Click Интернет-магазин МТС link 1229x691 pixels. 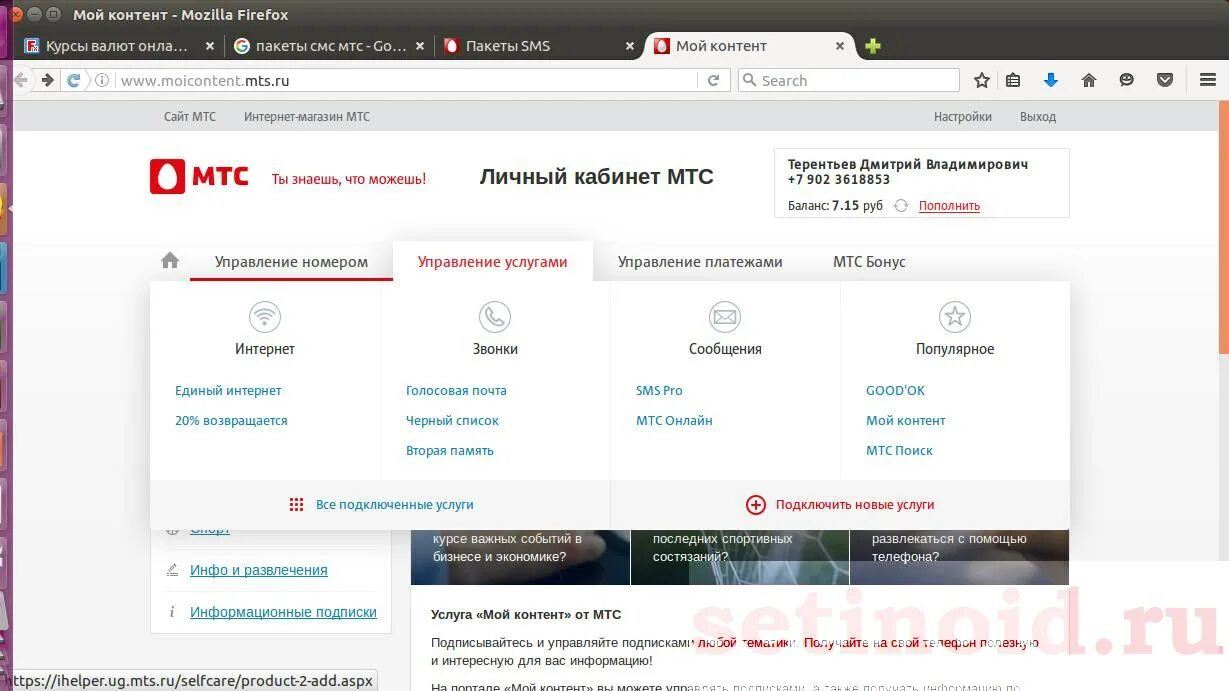point(307,117)
